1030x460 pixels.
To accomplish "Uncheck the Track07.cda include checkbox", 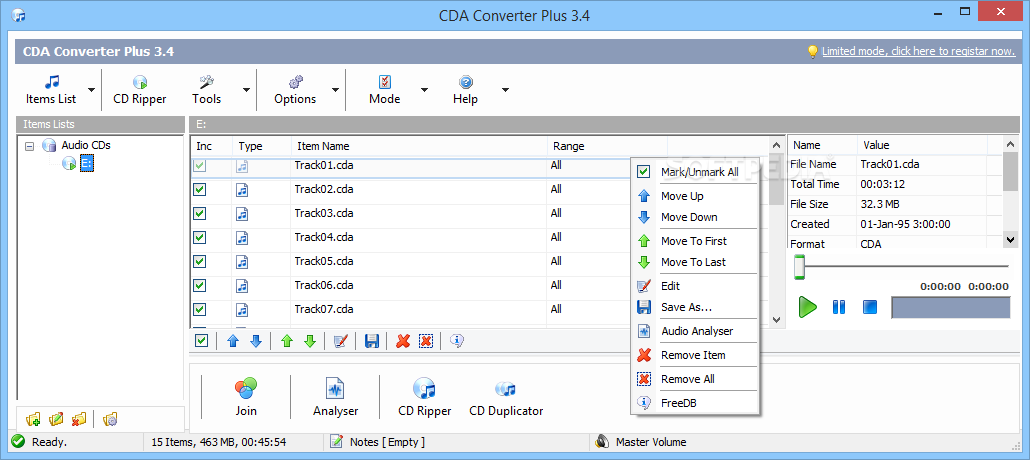I will pyautogui.click(x=200, y=309).
